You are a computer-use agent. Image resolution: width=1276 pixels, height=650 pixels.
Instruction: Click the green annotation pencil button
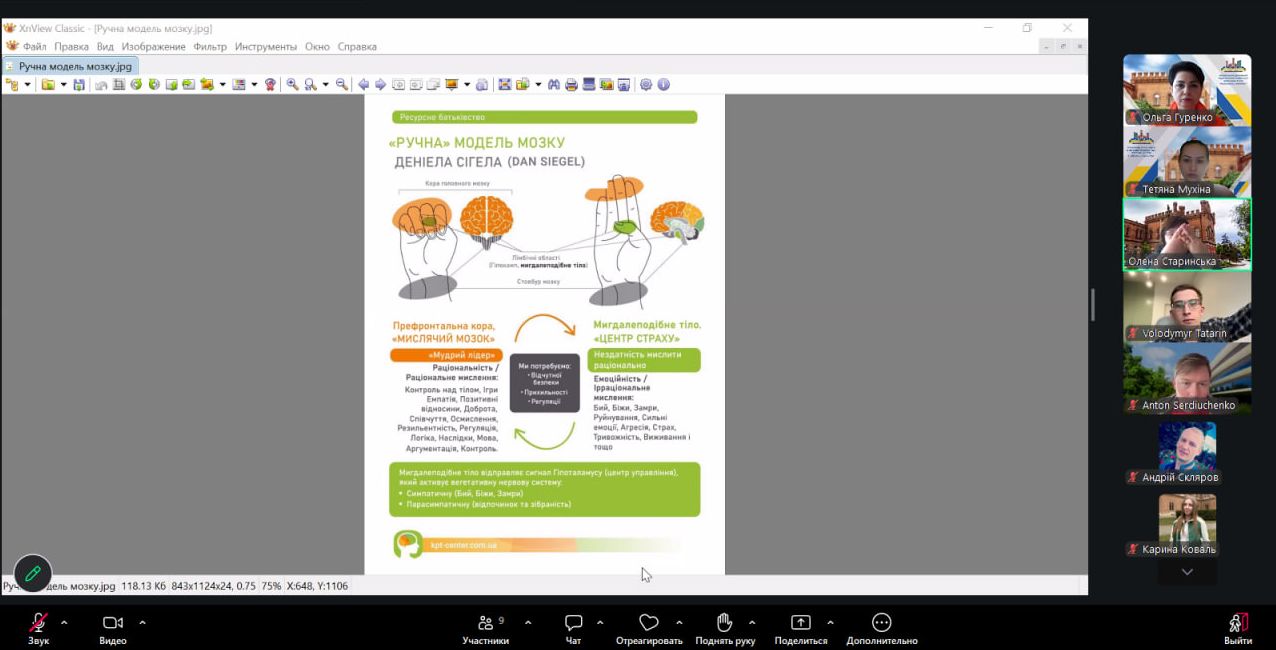tap(33, 573)
